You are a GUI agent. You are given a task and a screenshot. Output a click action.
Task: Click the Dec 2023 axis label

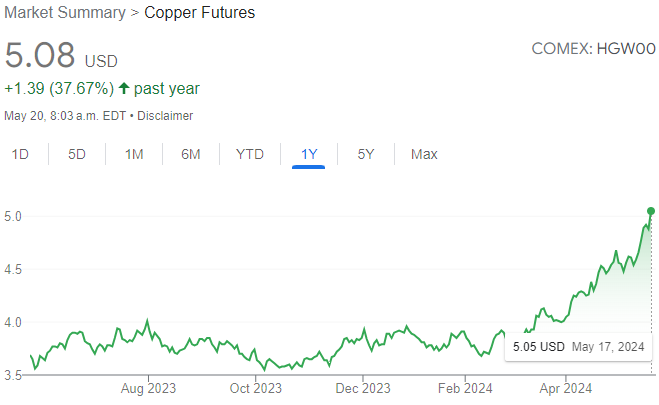coord(362,388)
